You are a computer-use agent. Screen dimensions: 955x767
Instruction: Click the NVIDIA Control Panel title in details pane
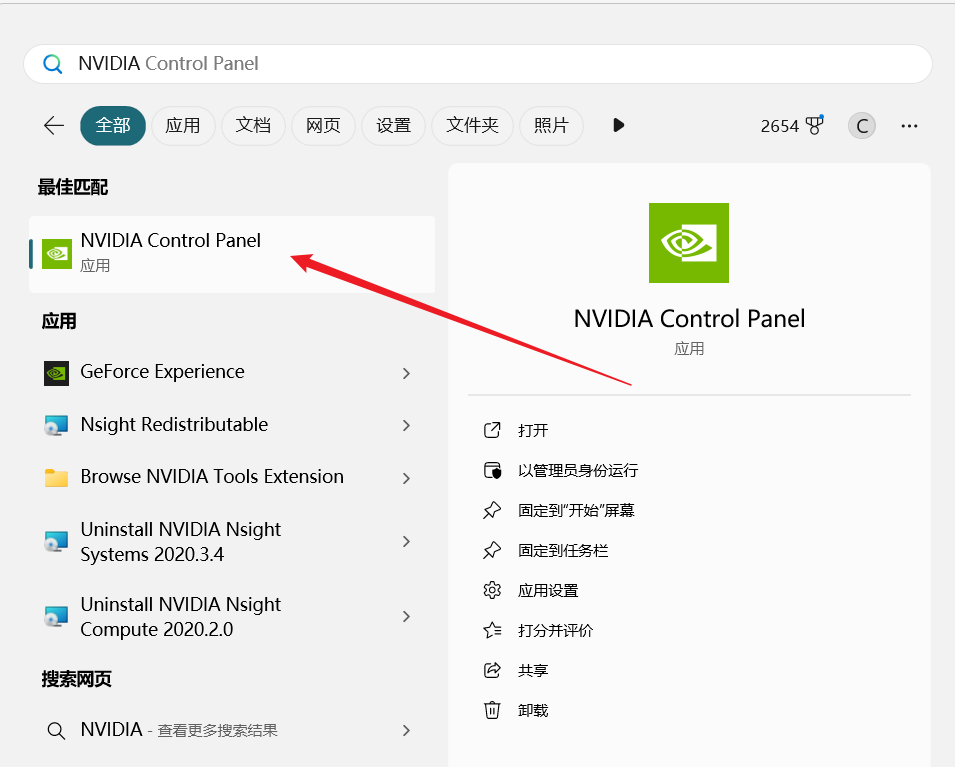pos(689,319)
